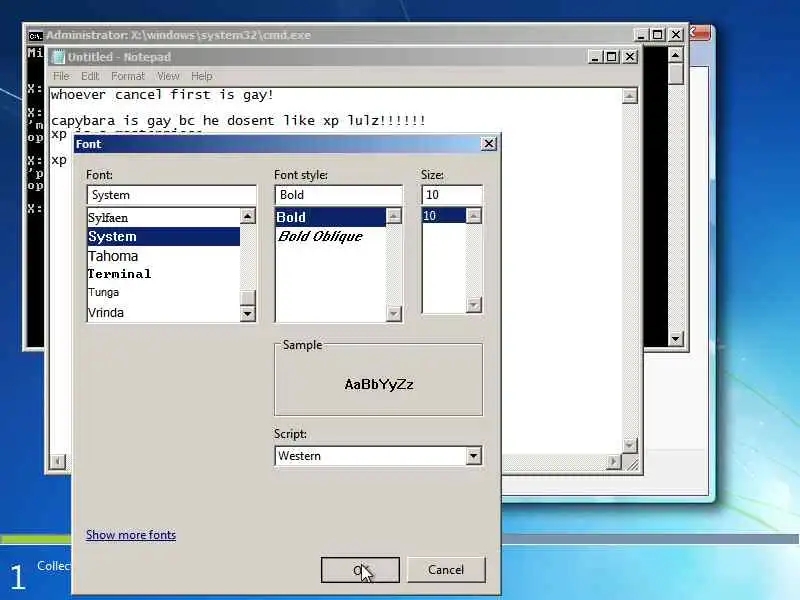This screenshot has width=800, height=600.
Task: Open Notepad's File menu
Action: (x=61, y=76)
